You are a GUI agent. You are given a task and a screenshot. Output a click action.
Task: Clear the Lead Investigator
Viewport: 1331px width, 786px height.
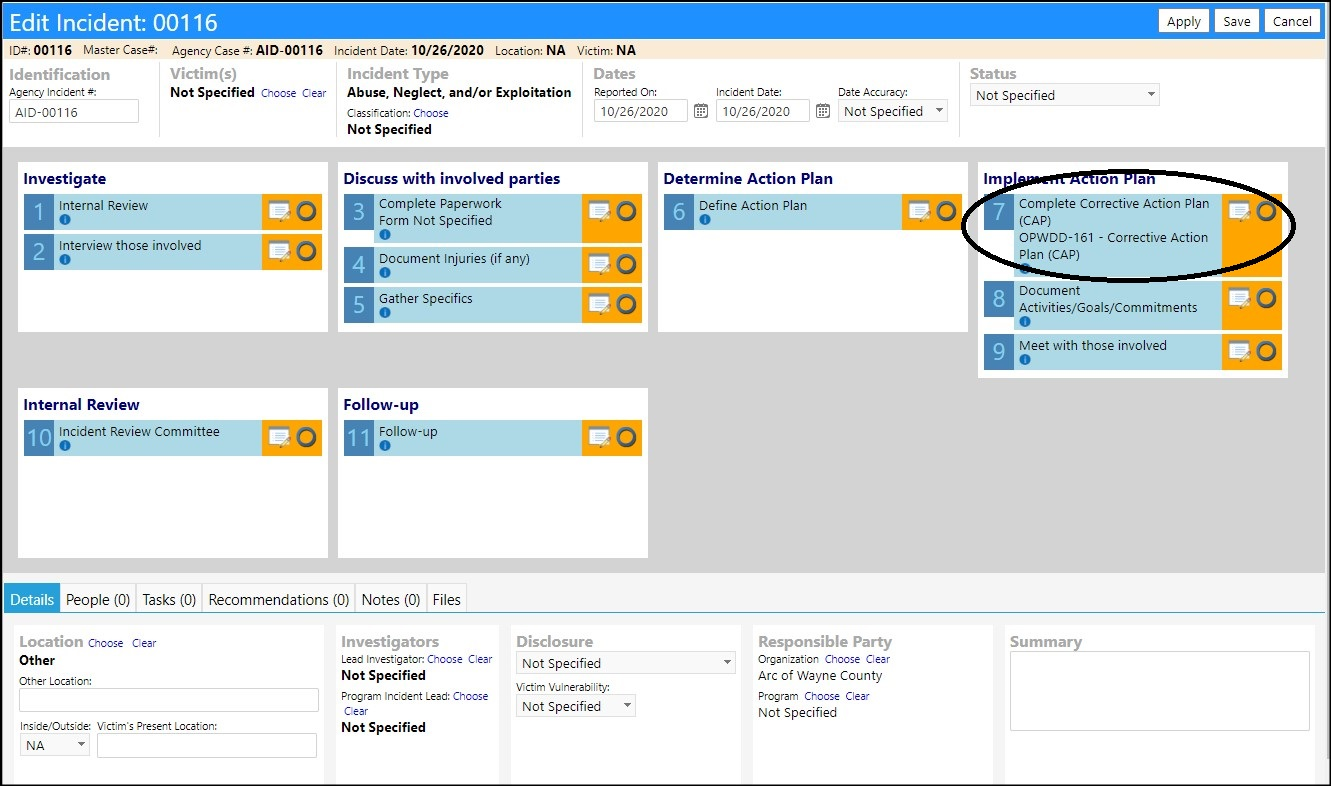(x=480, y=659)
